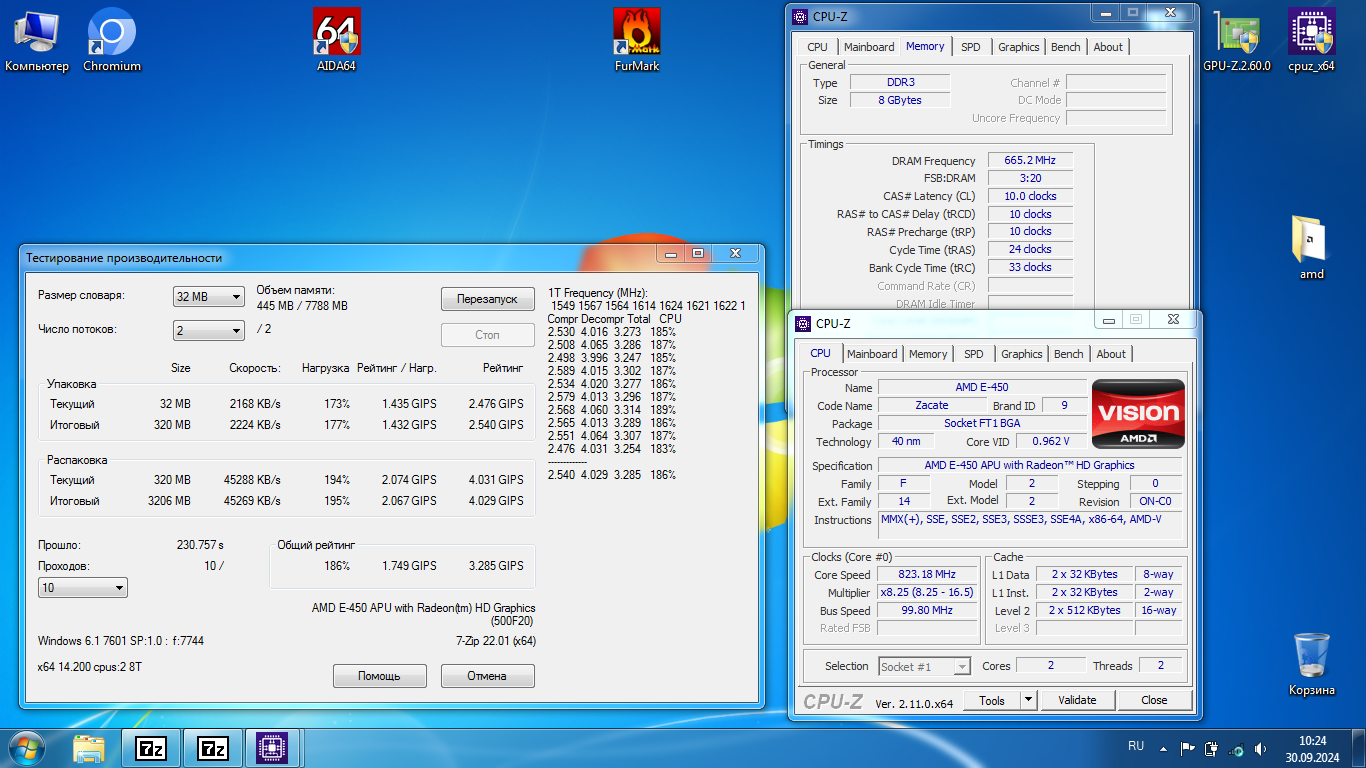Click the Name field AMD E-450

coord(982,387)
